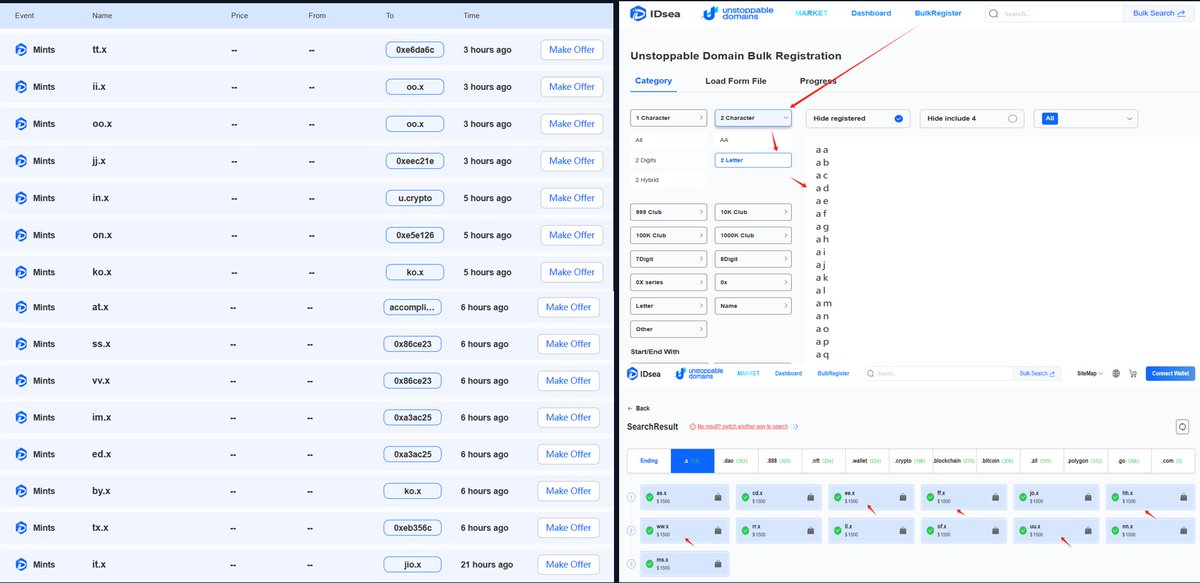Toggle the green check on ms.x card
The height and width of the screenshot is (583, 1200).
point(649,562)
